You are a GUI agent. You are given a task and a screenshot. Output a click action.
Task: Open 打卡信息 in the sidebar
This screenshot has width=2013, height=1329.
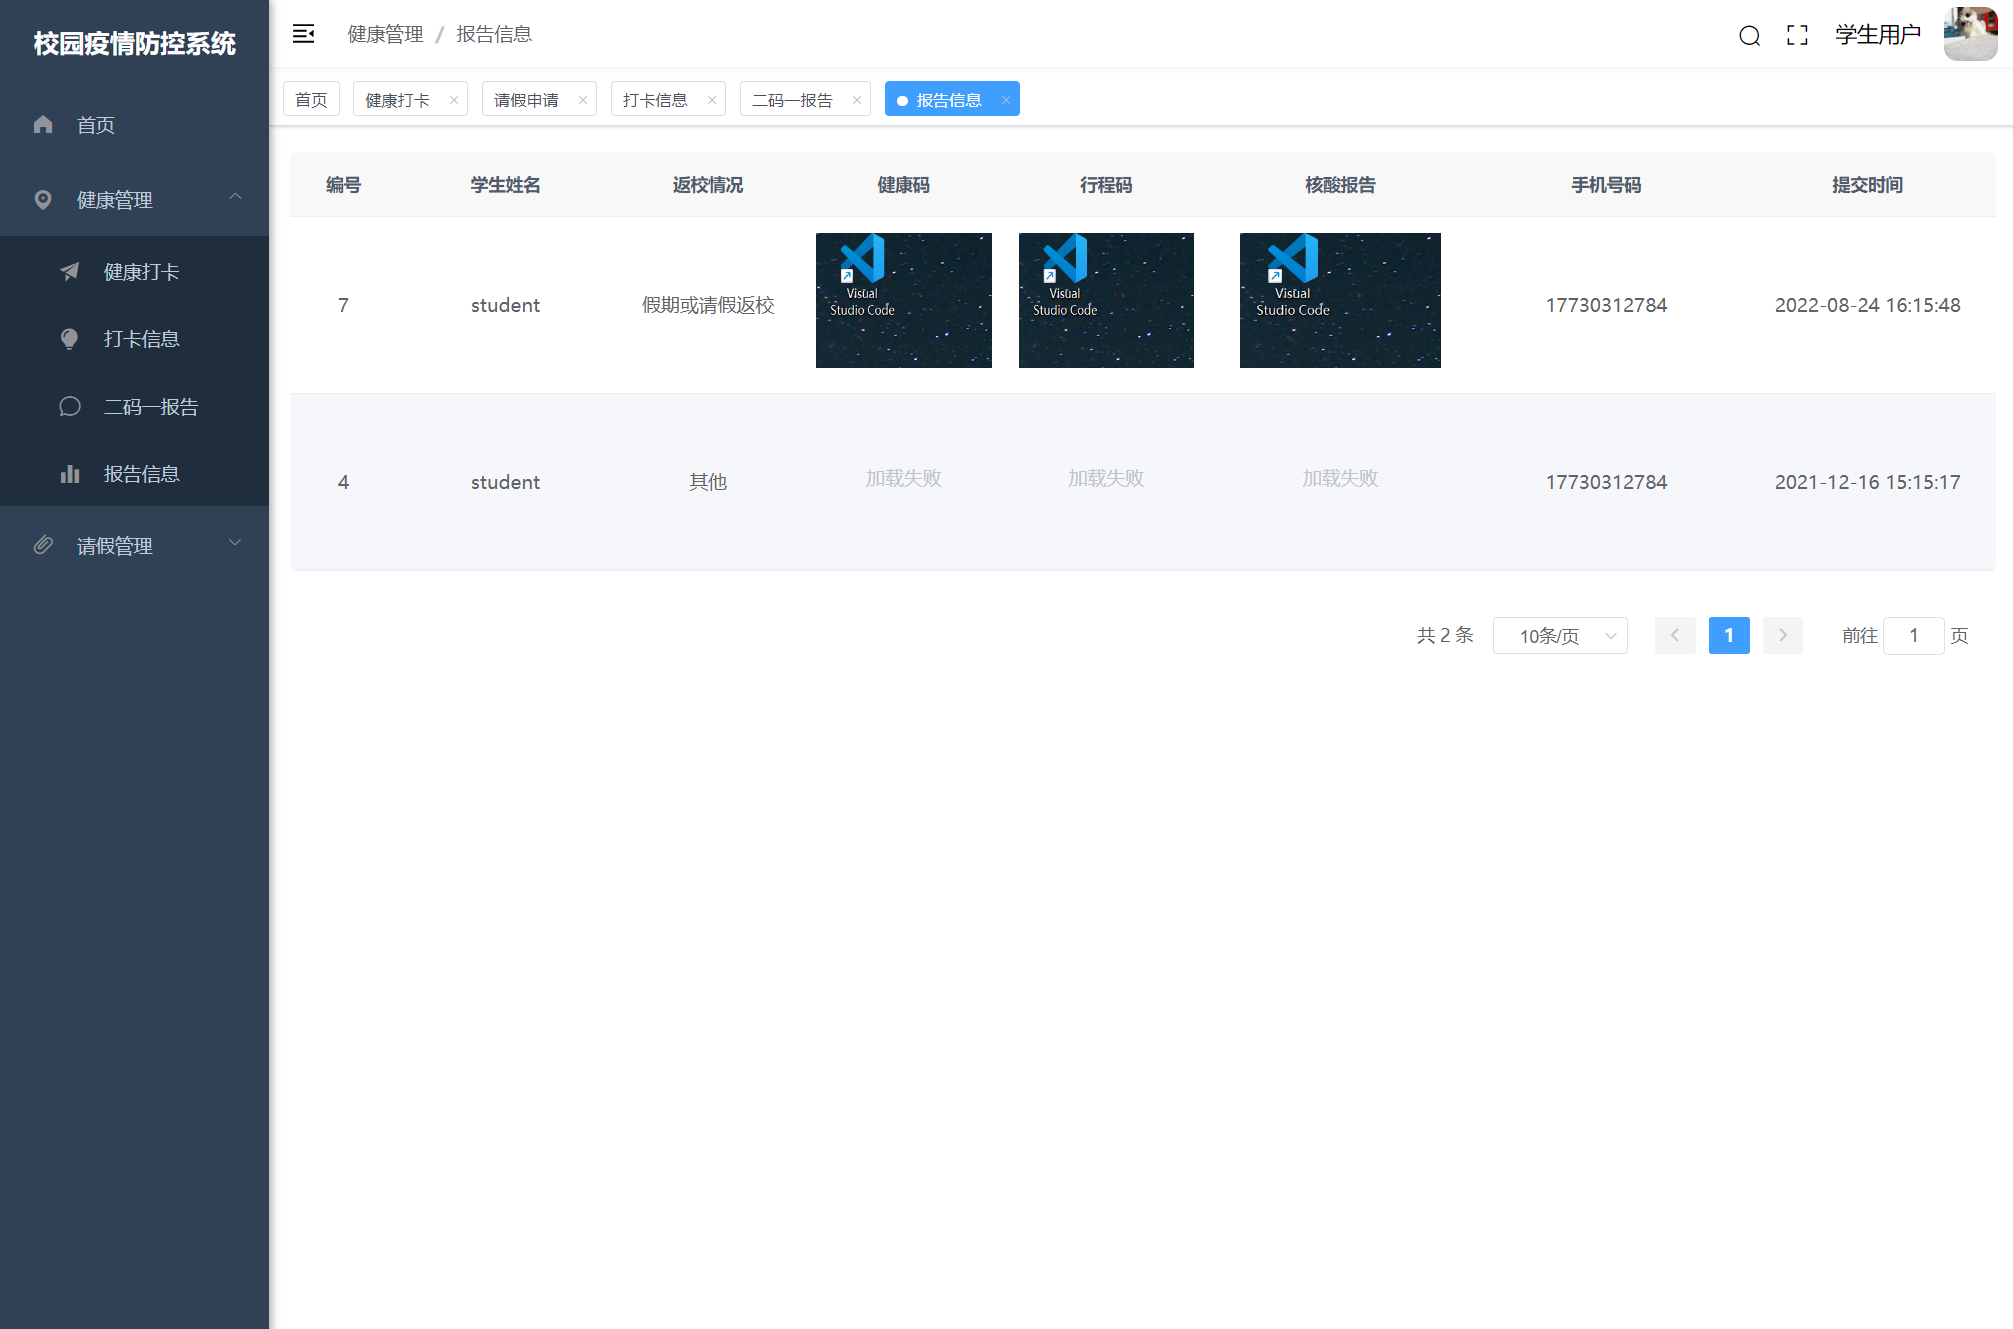click(x=141, y=339)
